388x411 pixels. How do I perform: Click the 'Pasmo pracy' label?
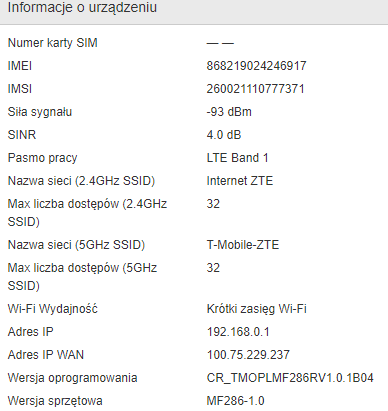tap(42, 158)
